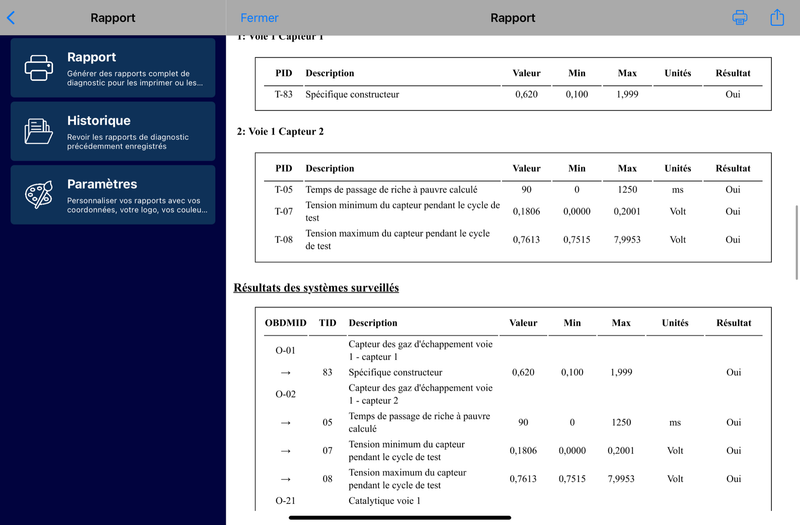Click the Rapport printer card icon
The image size is (800, 525).
coord(39,68)
